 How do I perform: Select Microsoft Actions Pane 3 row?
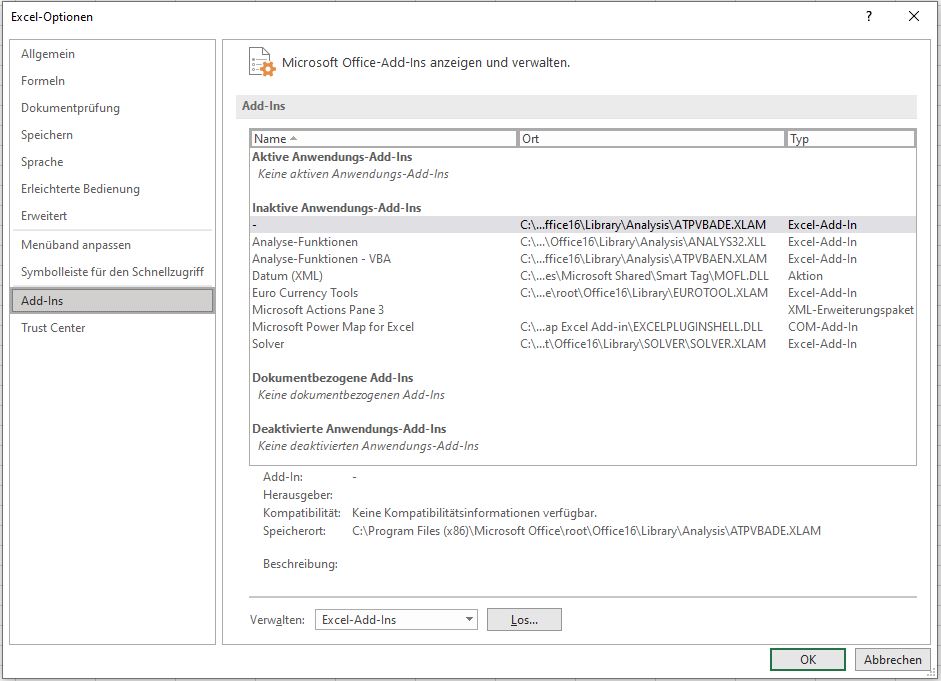583,310
